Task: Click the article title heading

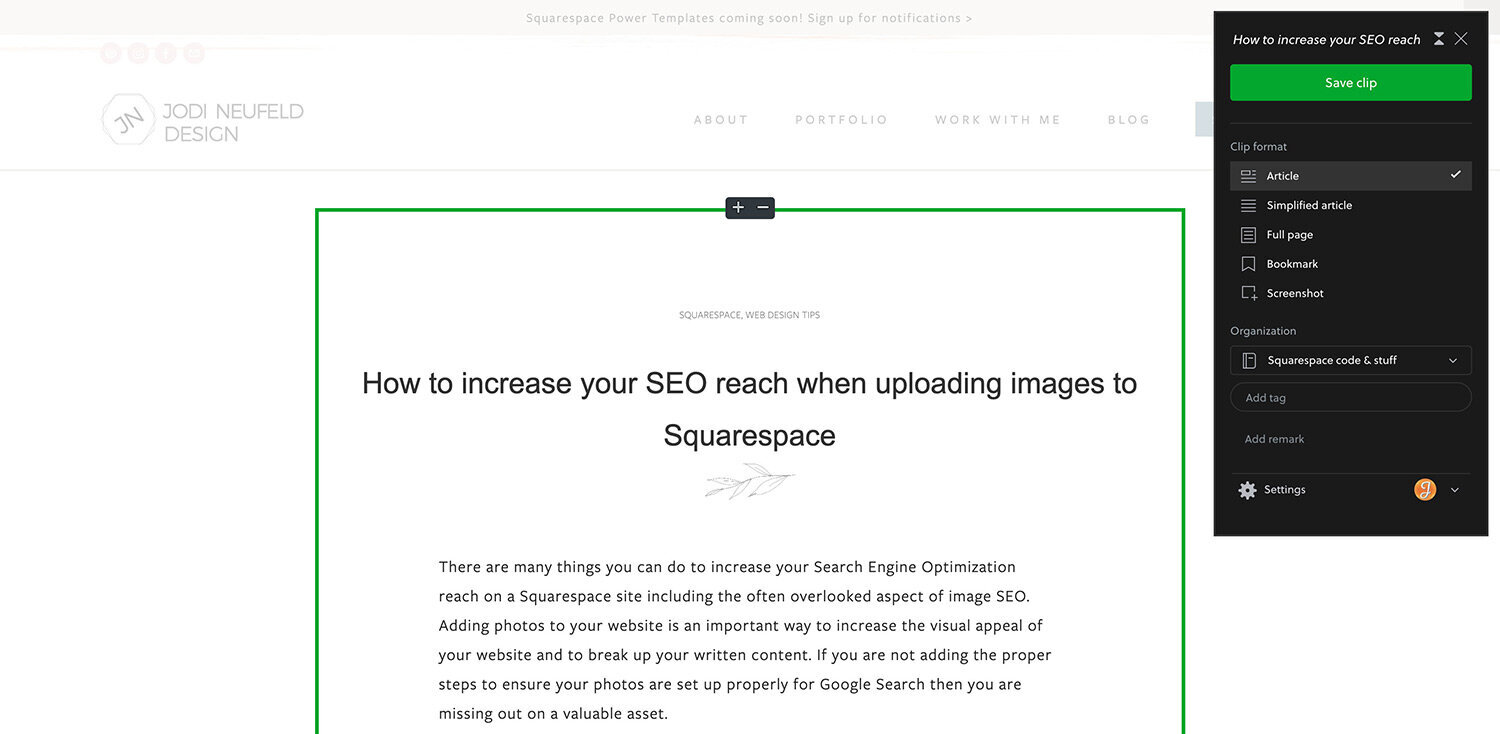Action: coord(749,409)
